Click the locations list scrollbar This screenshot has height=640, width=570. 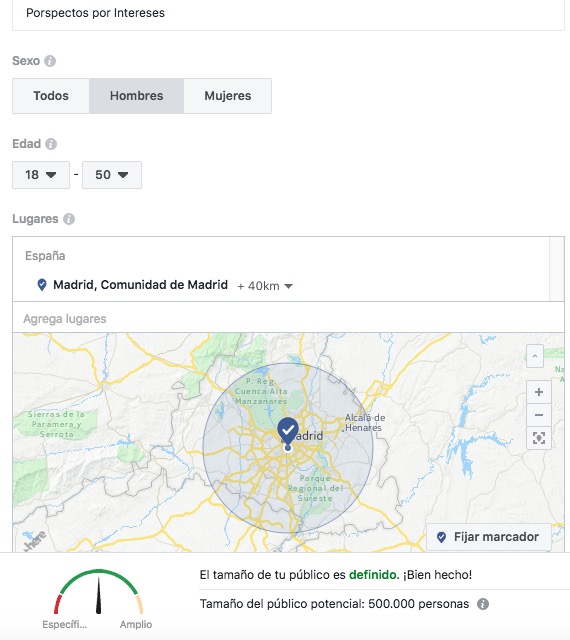pos(557,269)
